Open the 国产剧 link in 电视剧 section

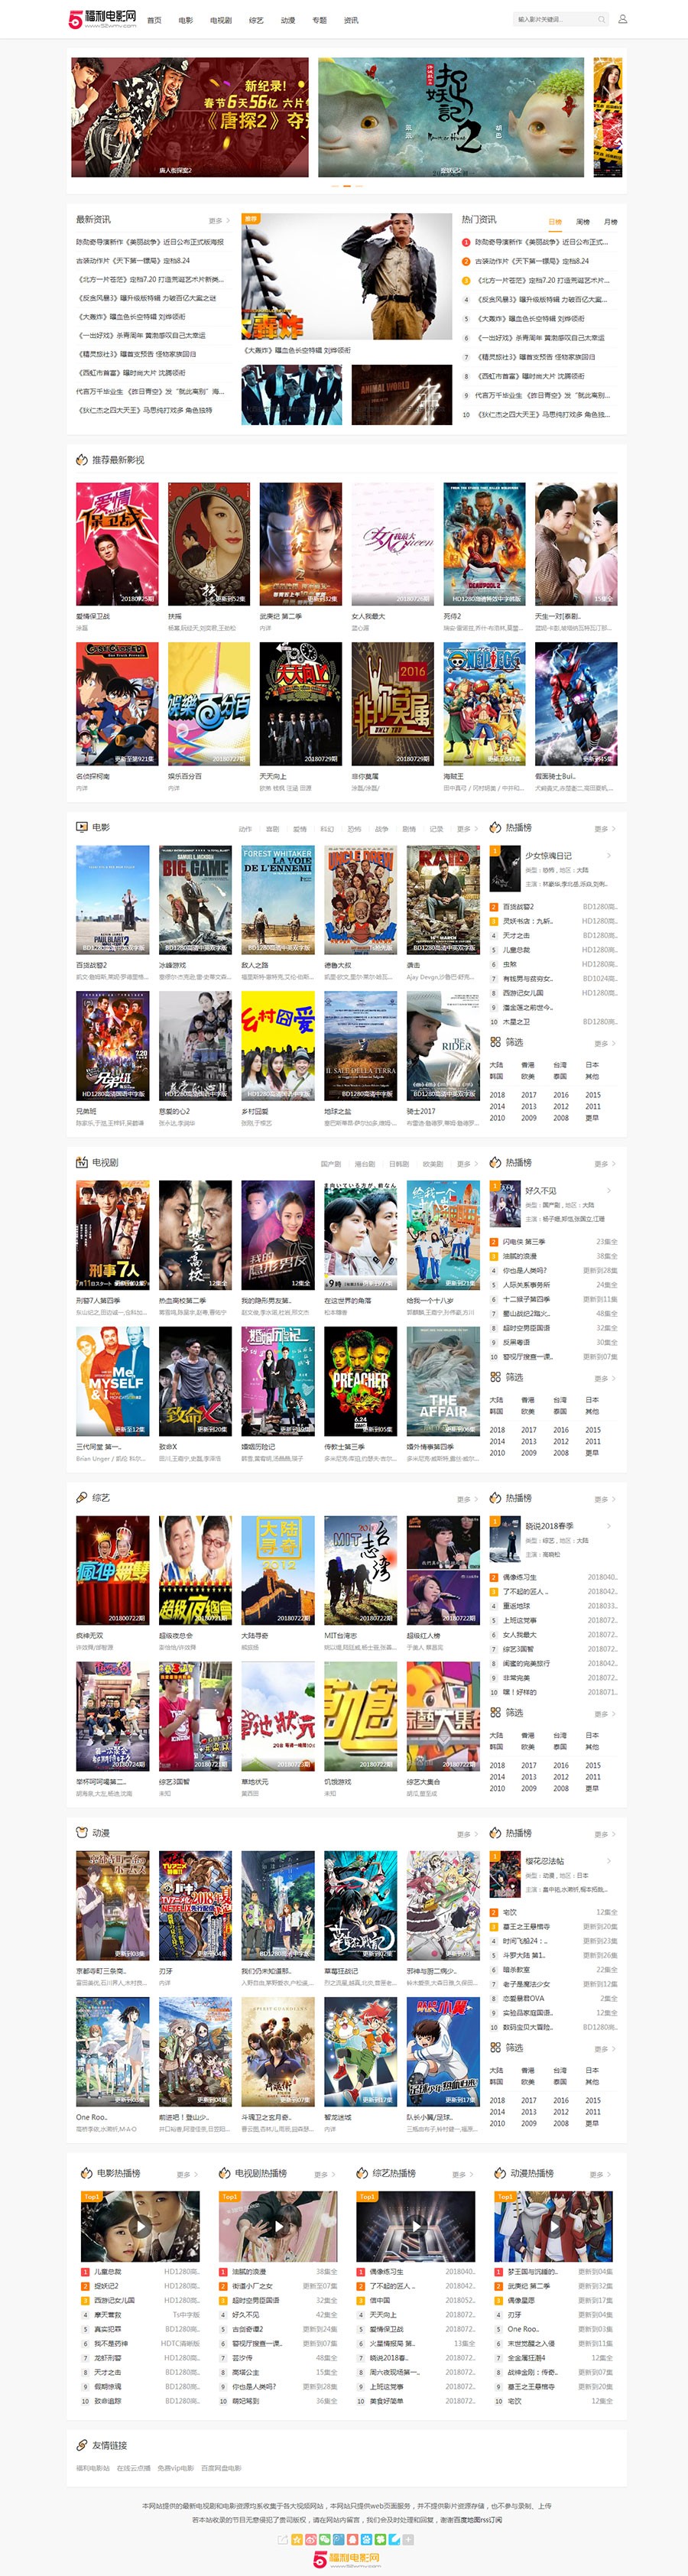331,1163
